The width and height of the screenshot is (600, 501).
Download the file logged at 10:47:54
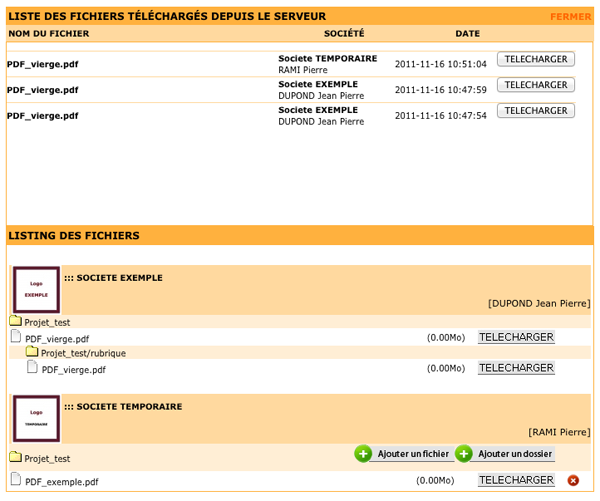(536, 110)
